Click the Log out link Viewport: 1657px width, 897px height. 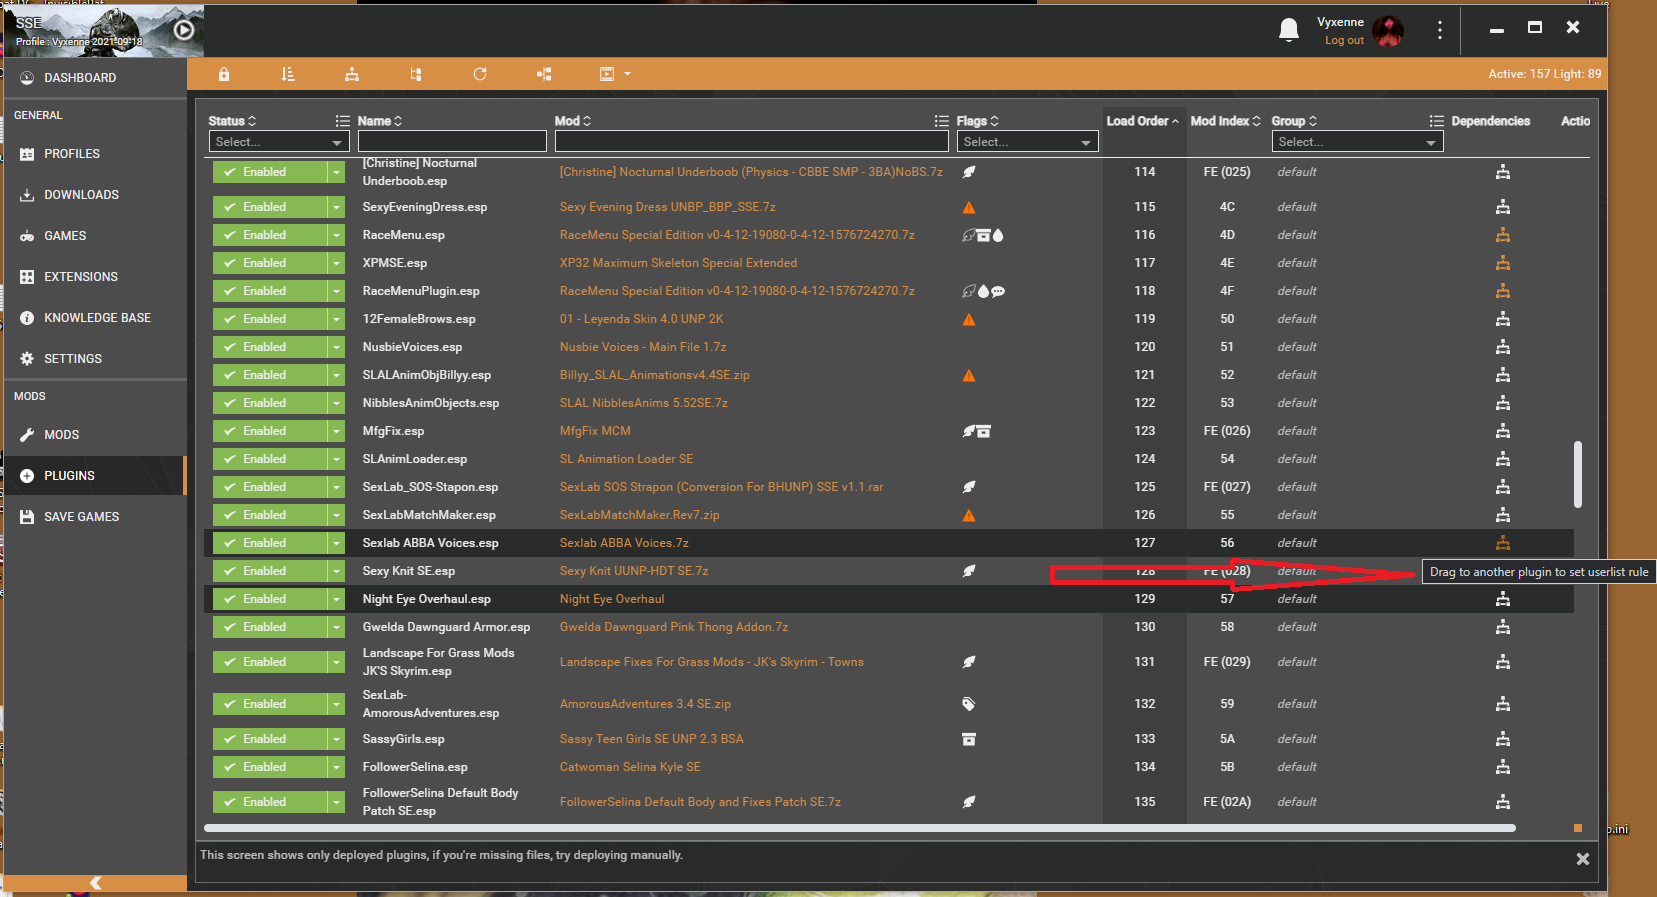[x=1344, y=41]
